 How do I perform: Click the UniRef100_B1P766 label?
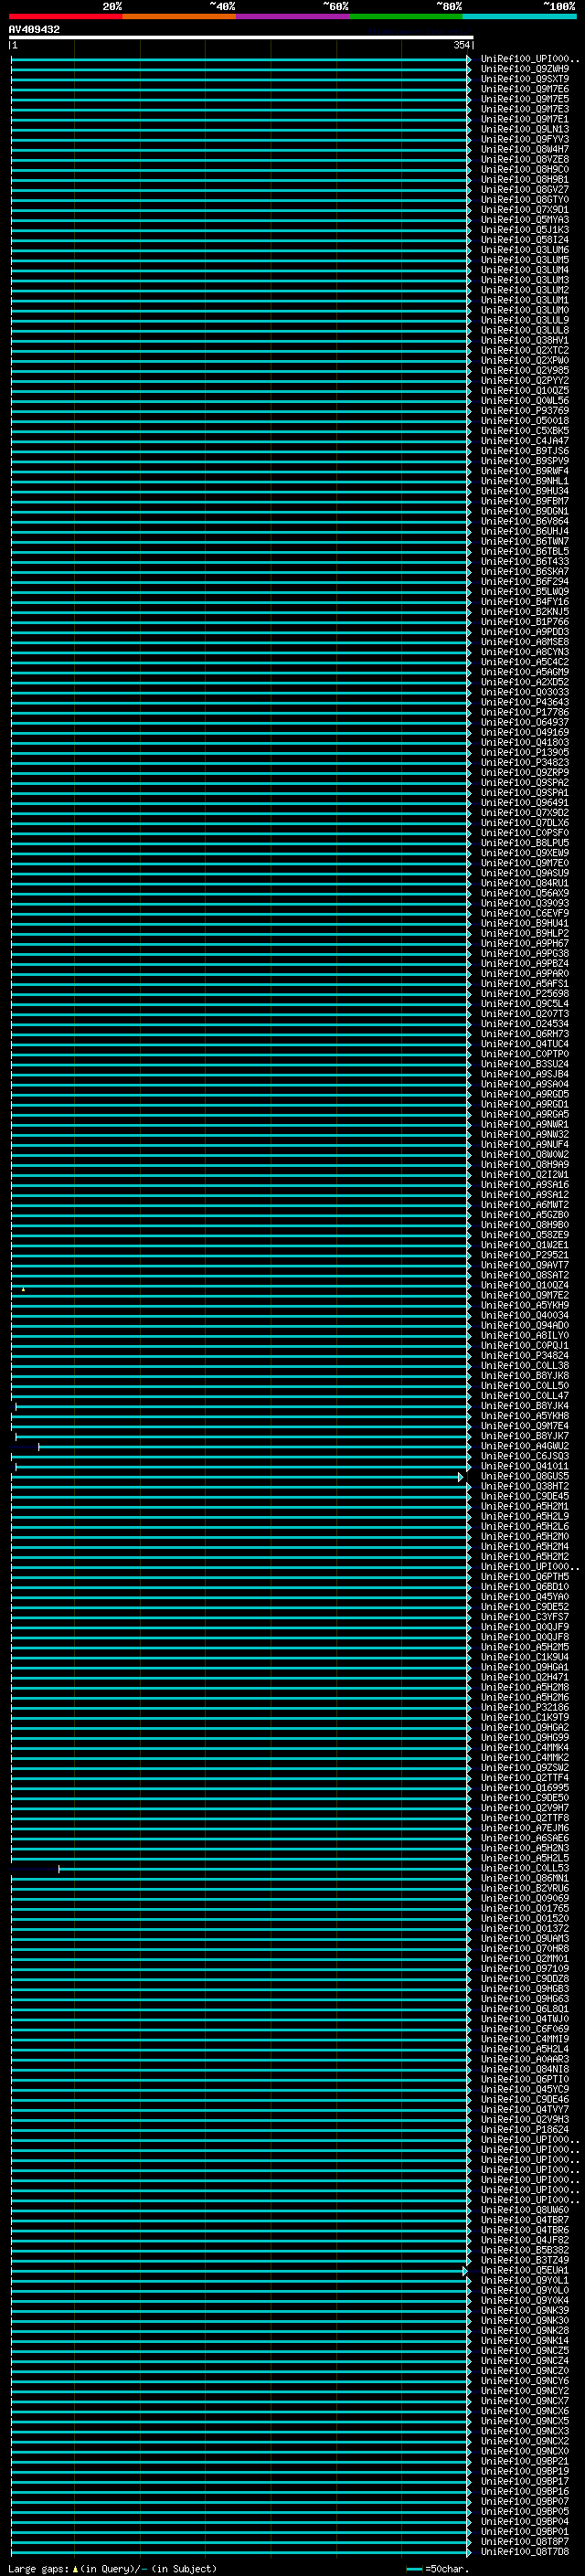pyautogui.click(x=524, y=622)
